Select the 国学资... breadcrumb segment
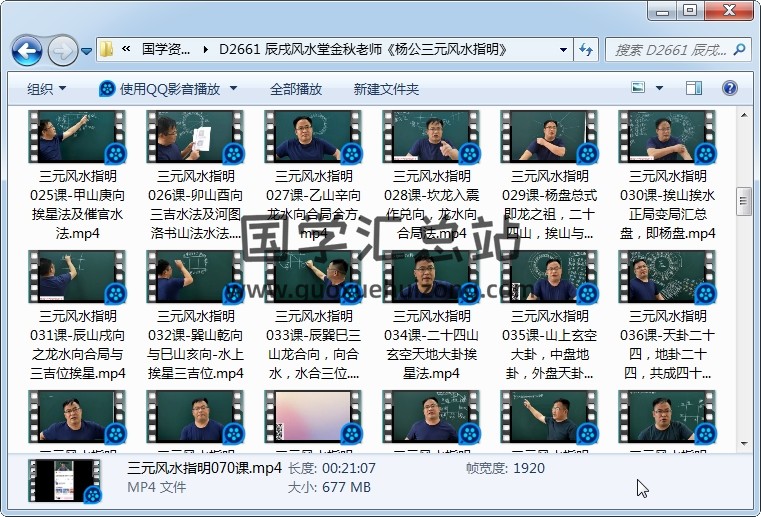Image resolution: width=761 pixels, height=517 pixels. pyautogui.click(x=165, y=49)
